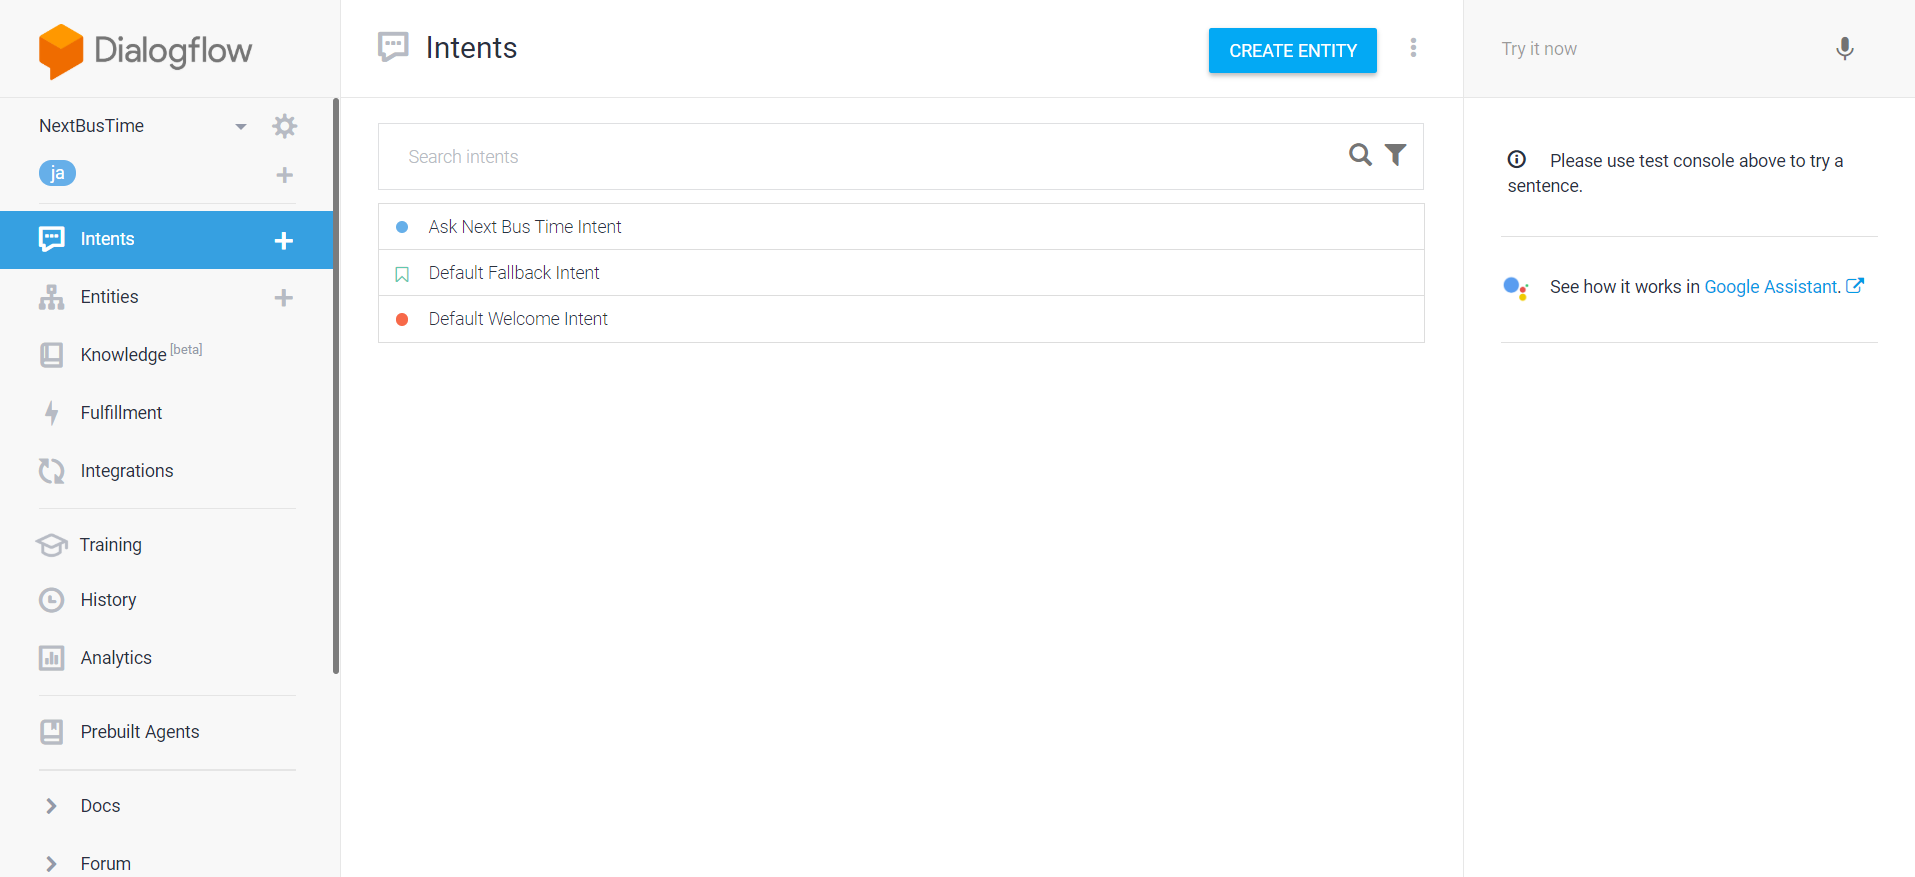1915x877 pixels.
Task: Open the Intents menu item
Action: coord(166,239)
